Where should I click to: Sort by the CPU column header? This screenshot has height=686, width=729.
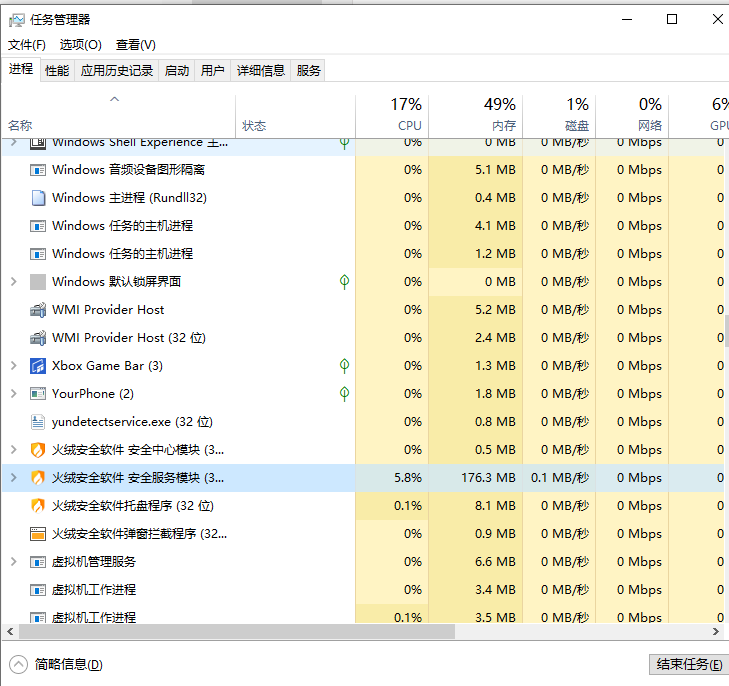(x=392, y=116)
